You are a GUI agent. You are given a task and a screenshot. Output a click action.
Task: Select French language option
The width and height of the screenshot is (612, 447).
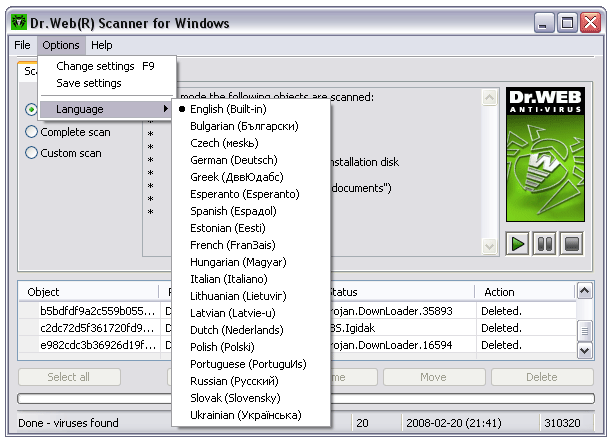[x=251, y=245]
